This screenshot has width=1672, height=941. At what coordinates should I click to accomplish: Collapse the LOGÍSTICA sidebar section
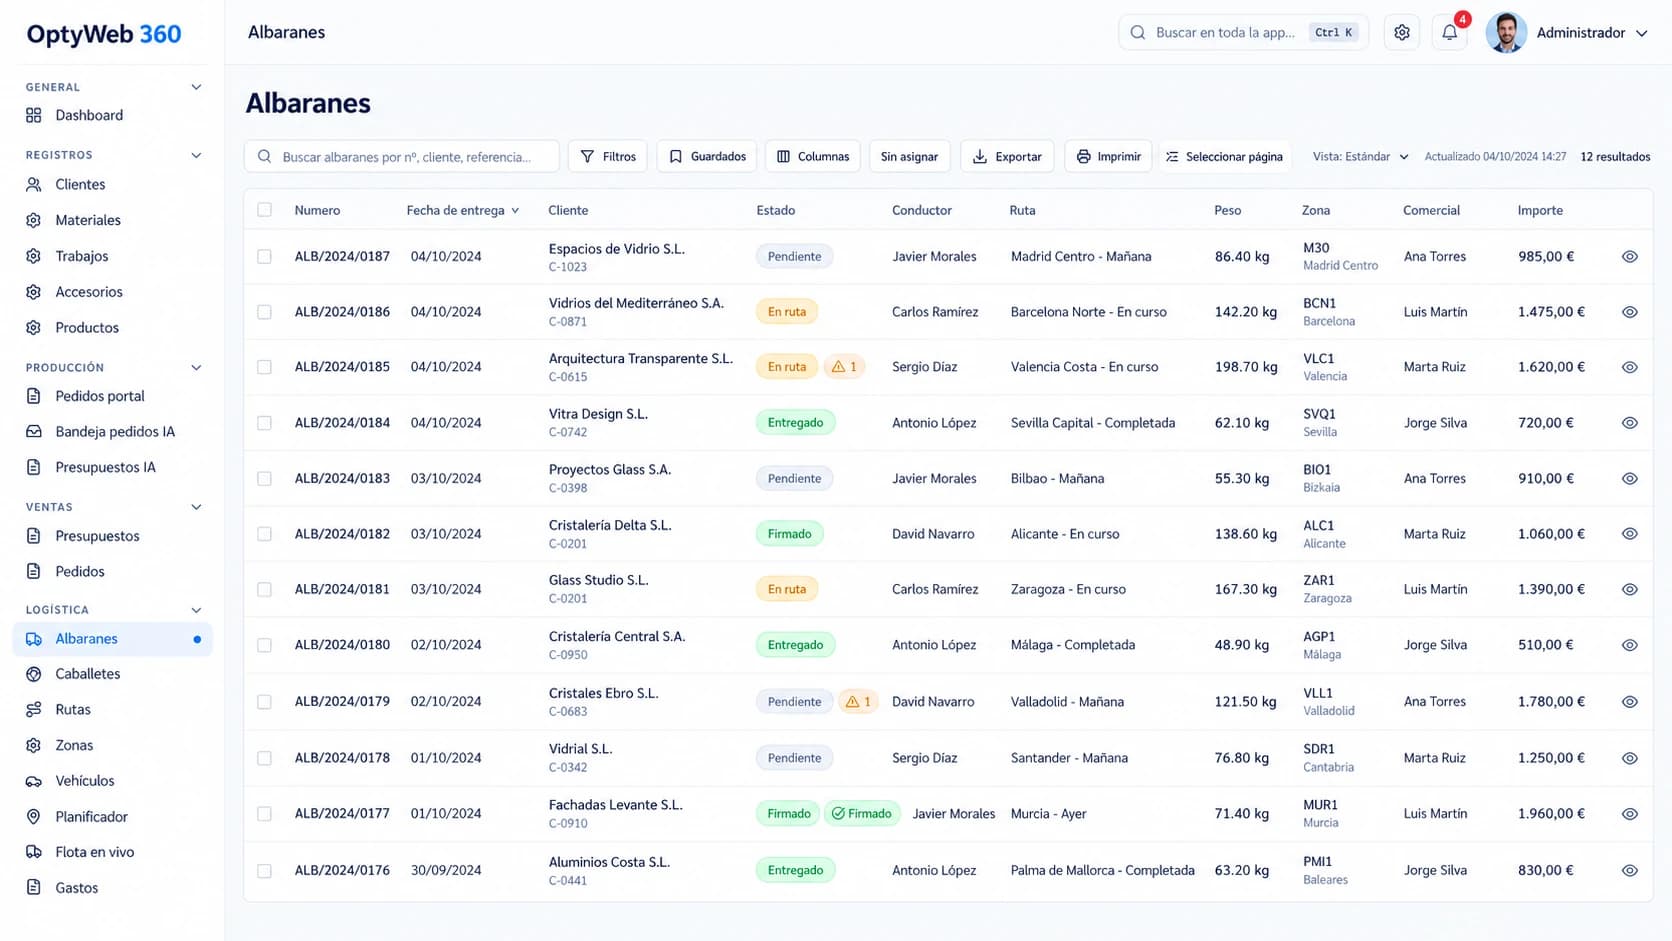coord(196,610)
